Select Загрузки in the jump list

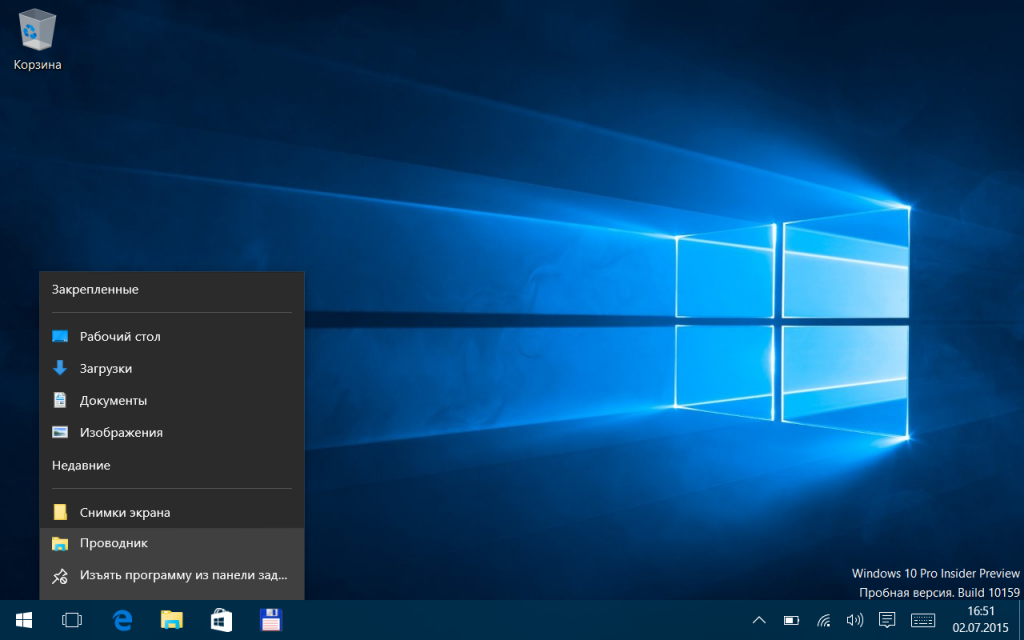[x=106, y=369]
